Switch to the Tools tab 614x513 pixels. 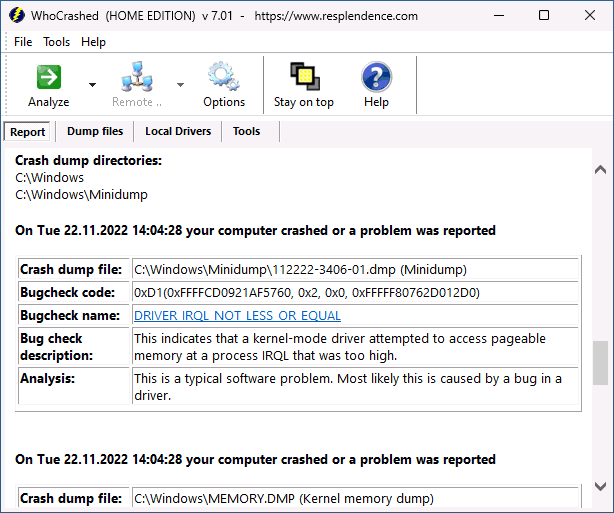coord(246,131)
